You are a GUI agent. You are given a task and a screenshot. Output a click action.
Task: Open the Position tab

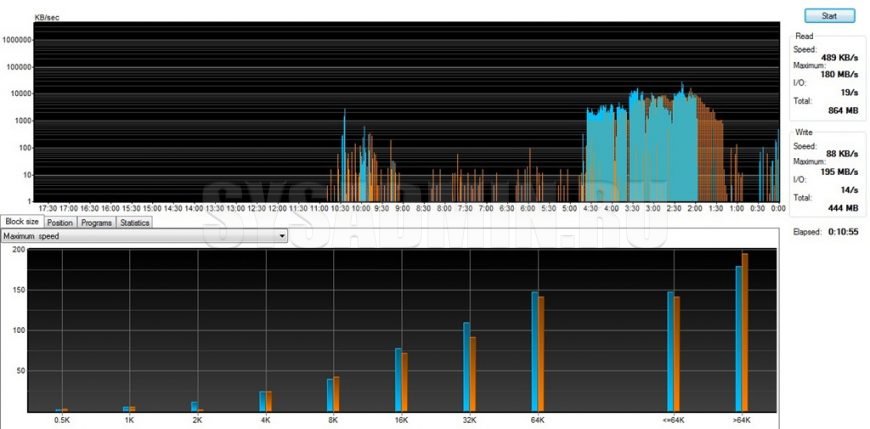[59, 222]
